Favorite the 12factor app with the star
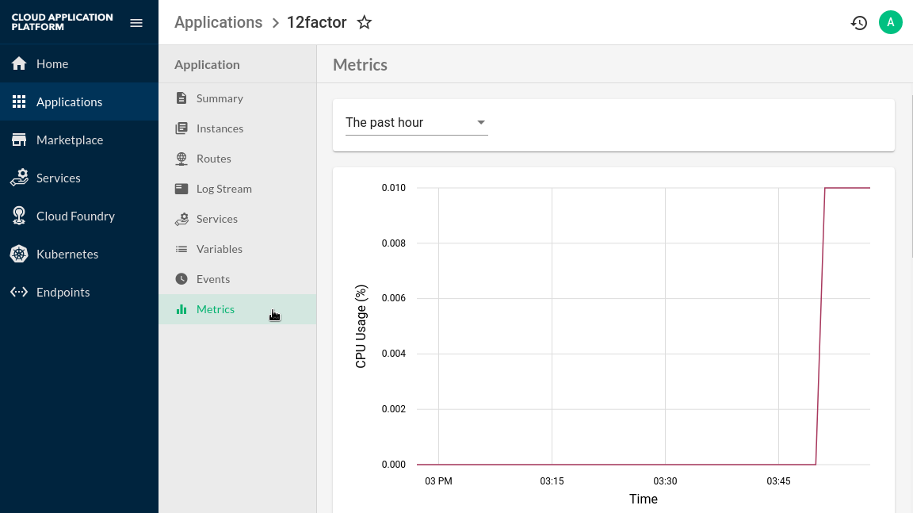Image resolution: width=913 pixels, height=513 pixels. [364, 23]
